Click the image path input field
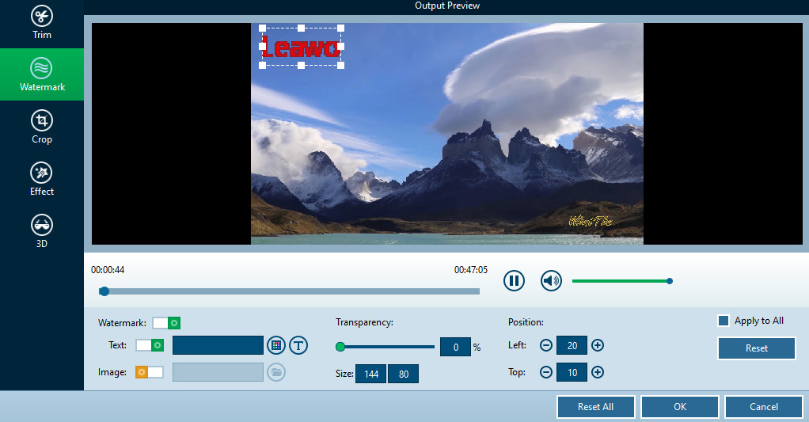Image resolution: width=809 pixels, height=422 pixels. (x=218, y=372)
